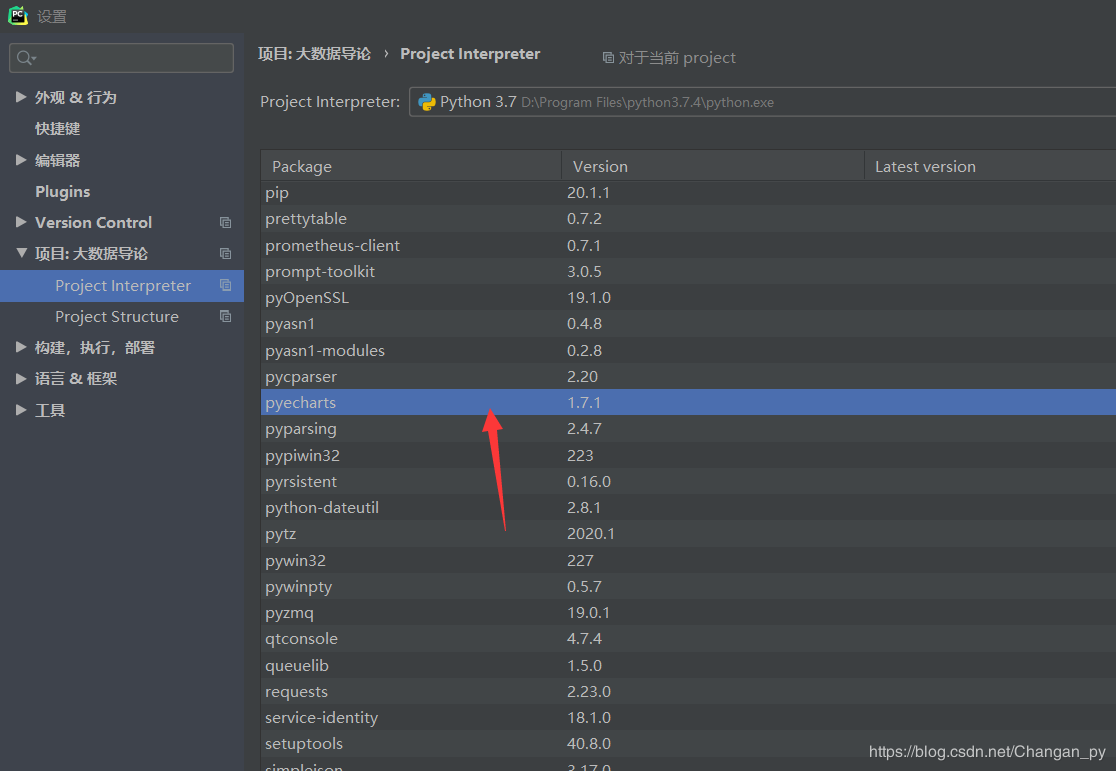Select the setuptools package row

688,744
